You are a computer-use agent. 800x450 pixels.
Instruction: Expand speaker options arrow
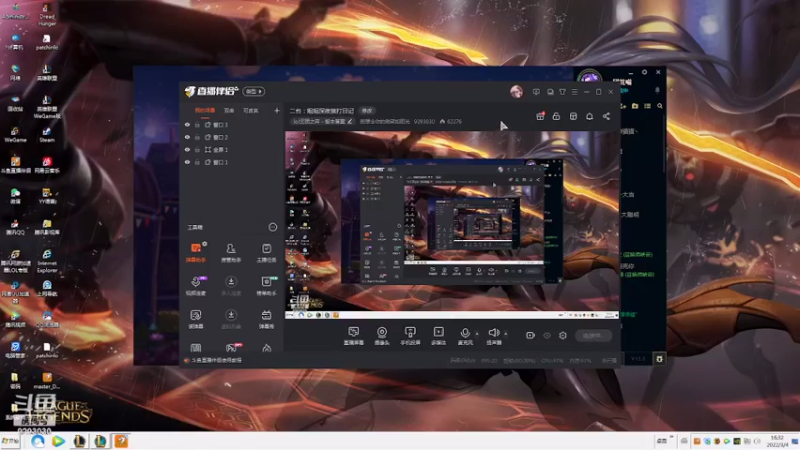point(506,334)
